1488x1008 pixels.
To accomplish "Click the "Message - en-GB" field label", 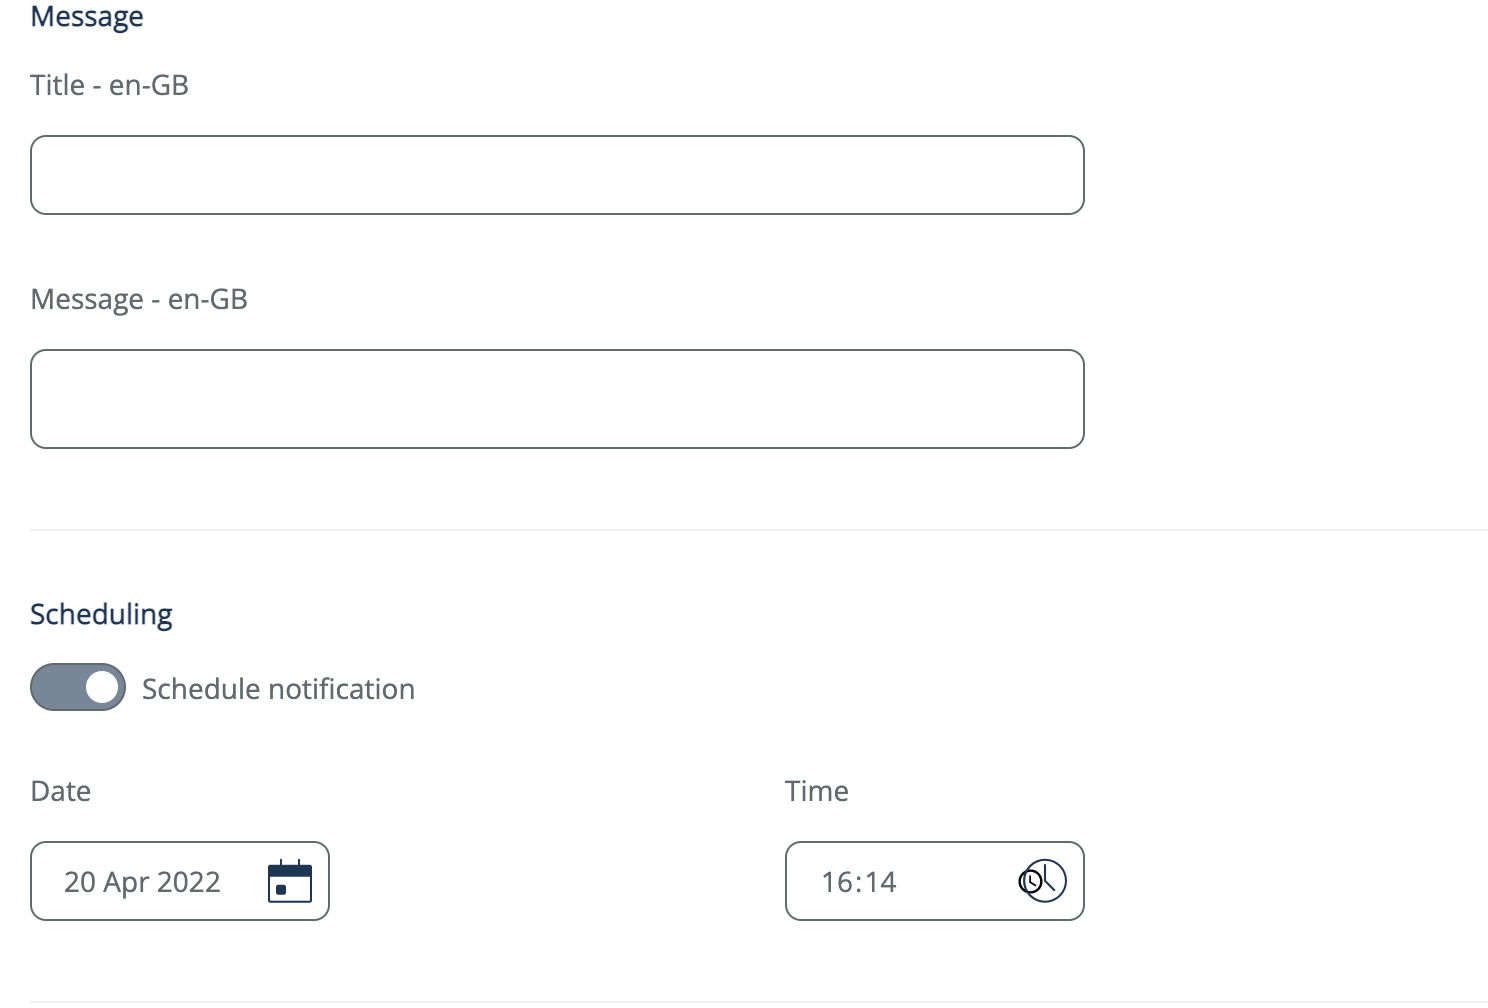I will click(139, 299).
